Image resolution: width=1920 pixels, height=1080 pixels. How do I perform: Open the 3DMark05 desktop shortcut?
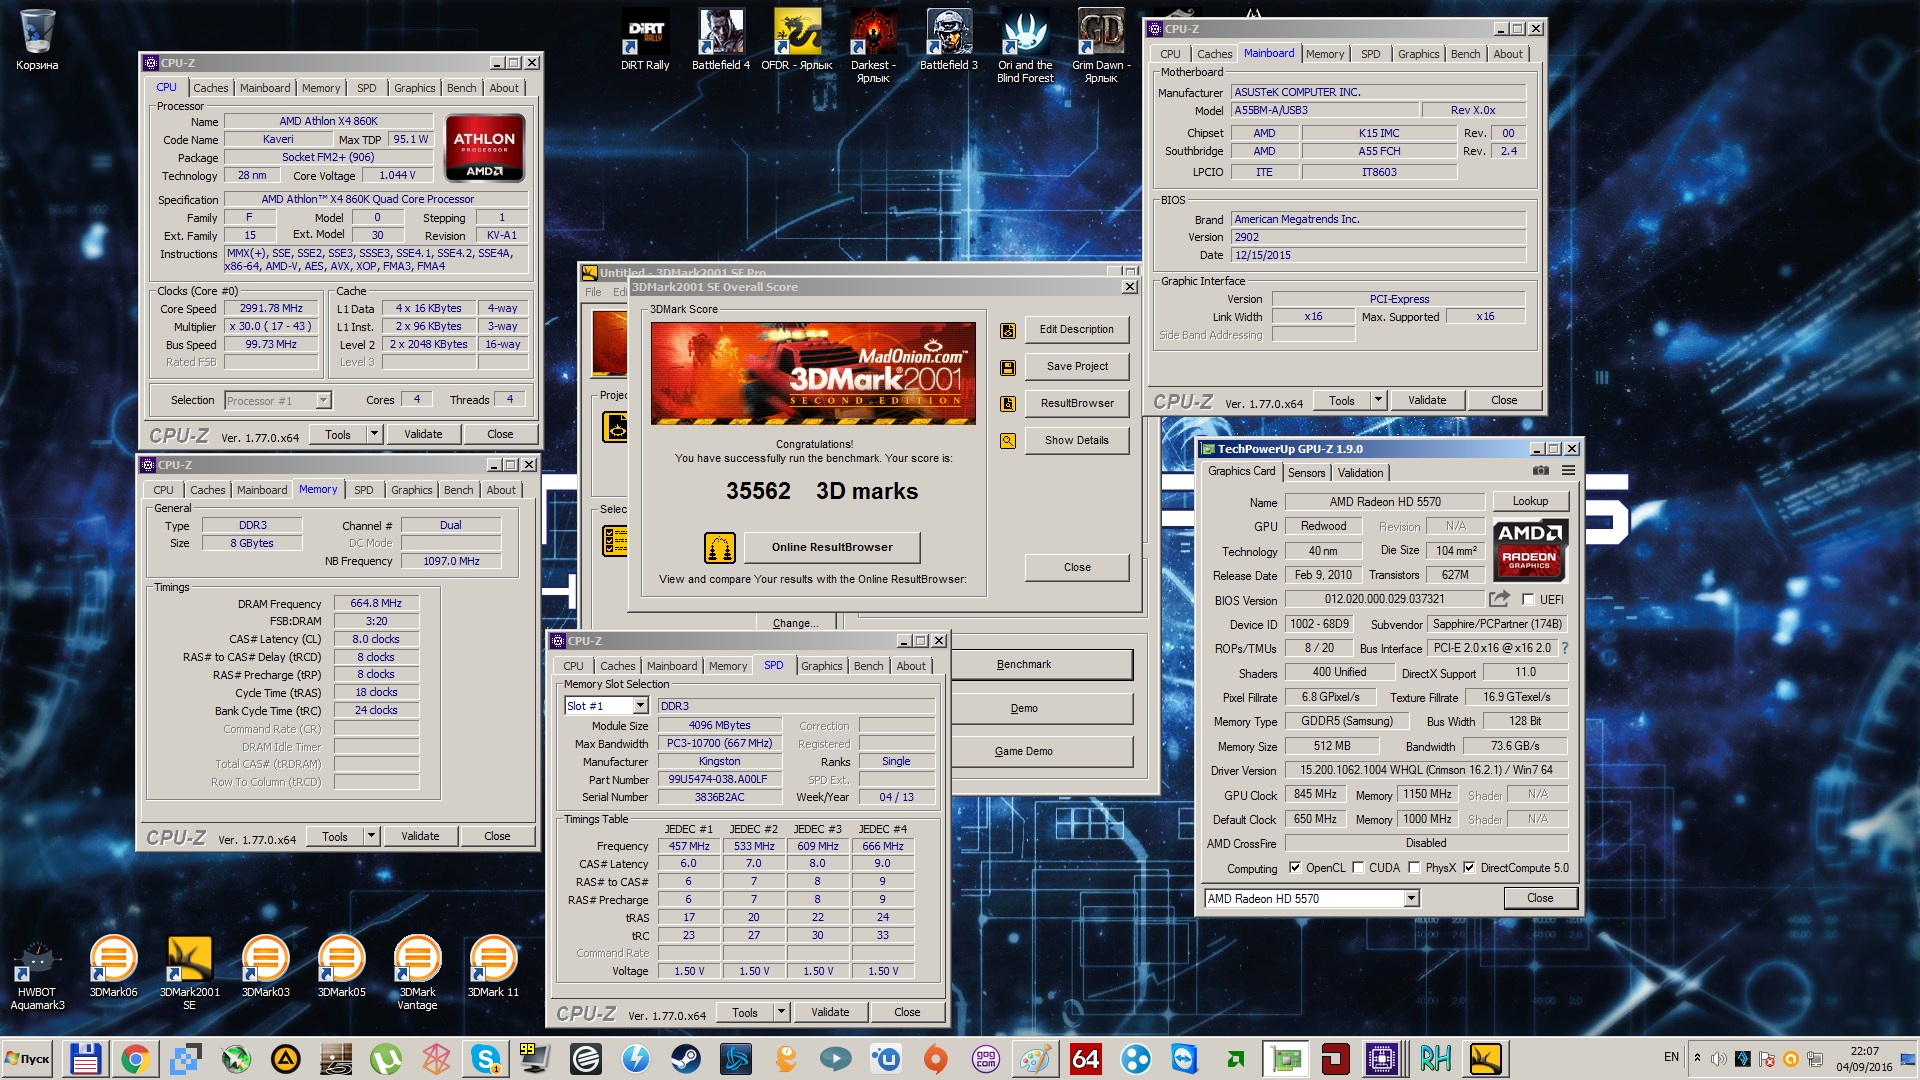341,966
